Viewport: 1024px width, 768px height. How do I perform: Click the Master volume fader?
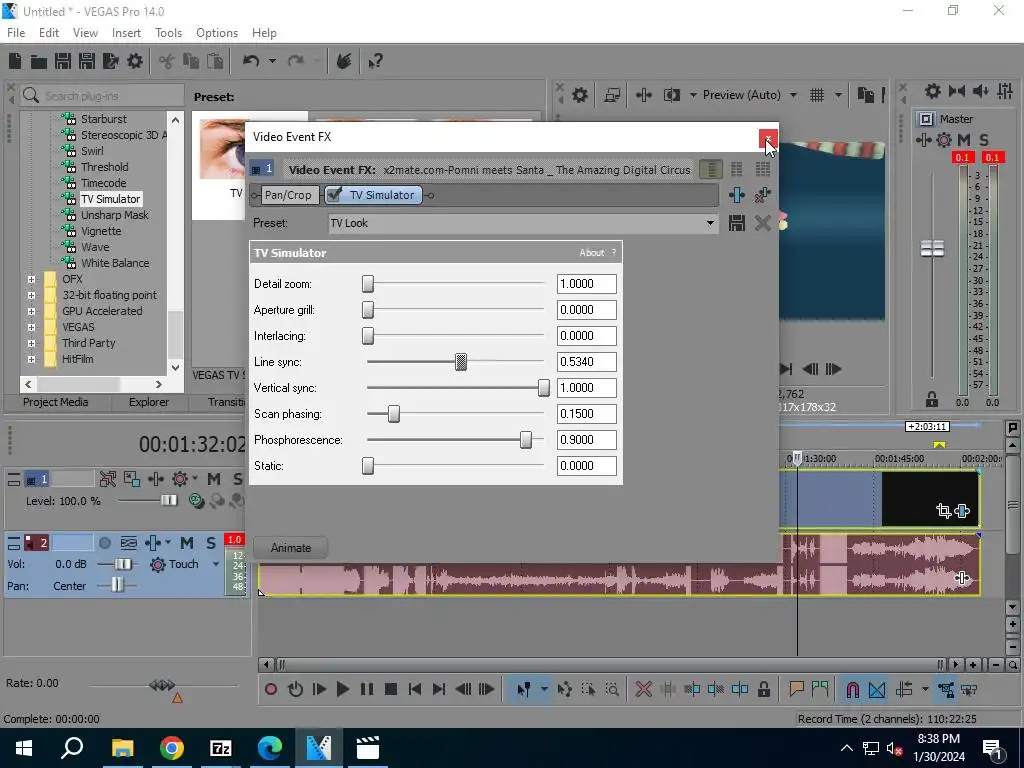click(932, 248)
